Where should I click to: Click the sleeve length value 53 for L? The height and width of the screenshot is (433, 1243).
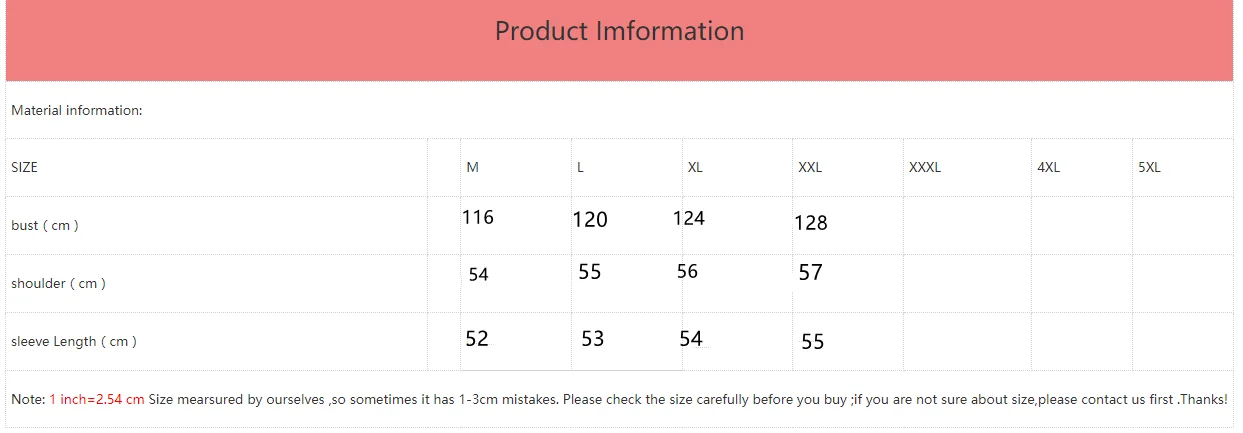tap(593, 339)
